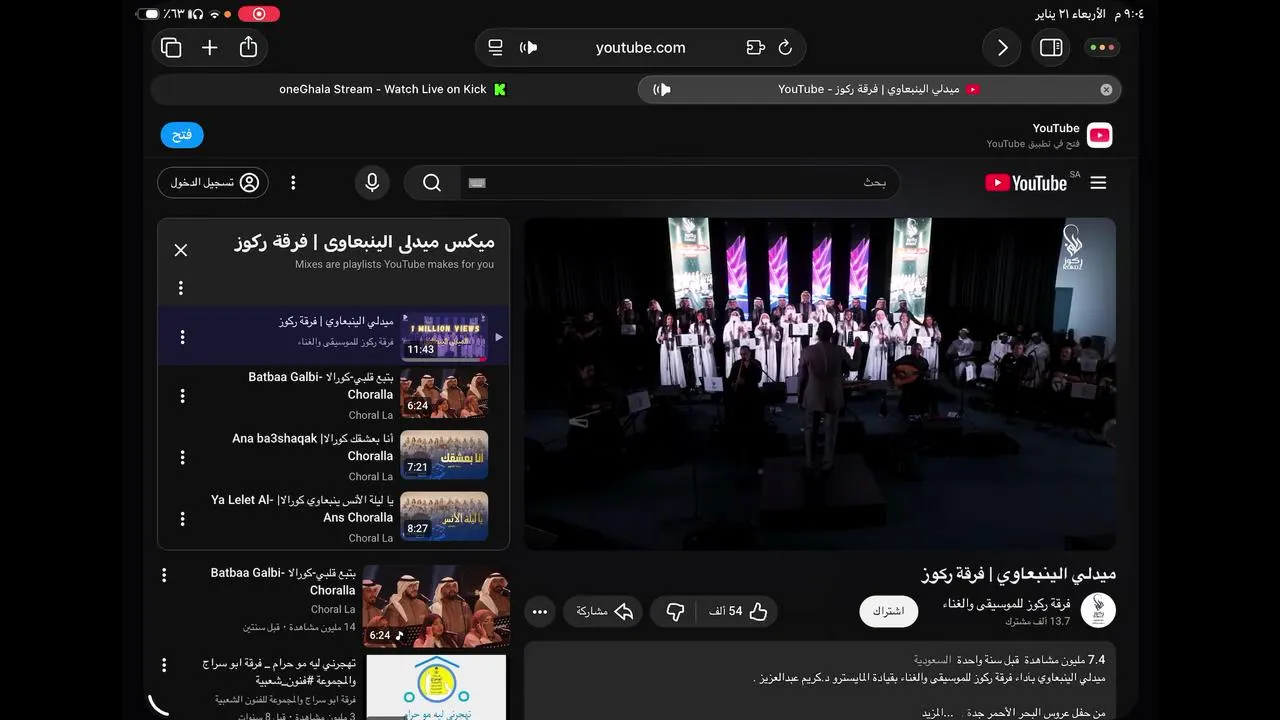The width and height of the screenshot is (1280, 720).
Task: Click the مشاركة share button
Action: click(x=605, y=611)
